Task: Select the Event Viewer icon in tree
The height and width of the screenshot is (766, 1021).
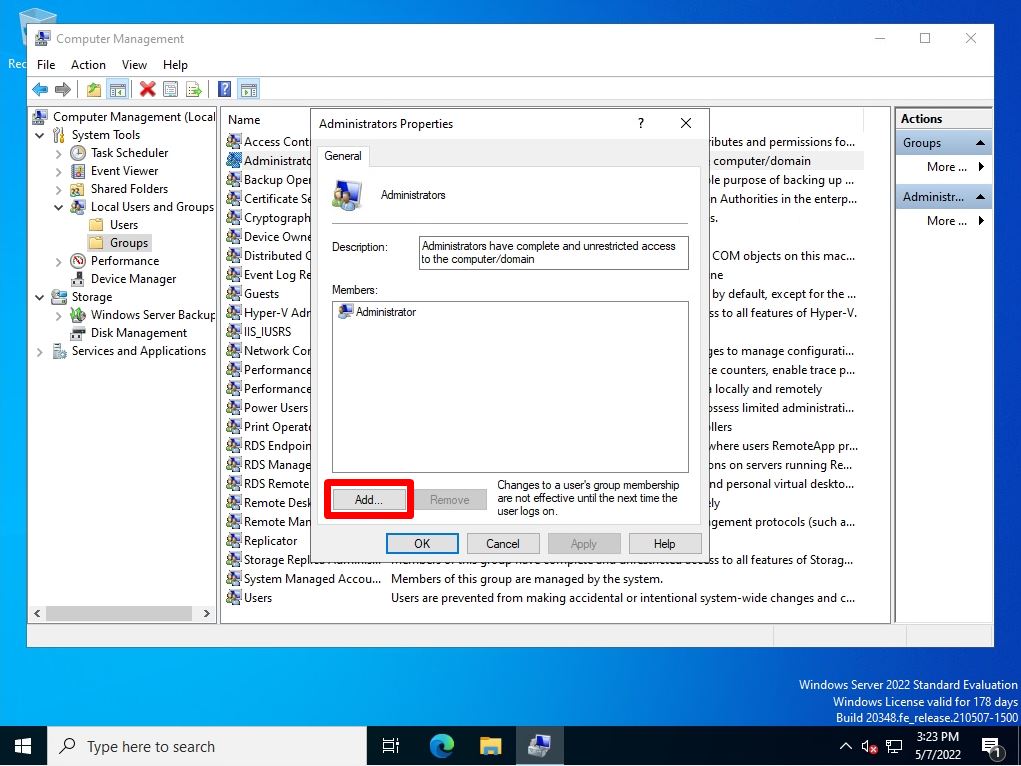Action: [78, 171]
